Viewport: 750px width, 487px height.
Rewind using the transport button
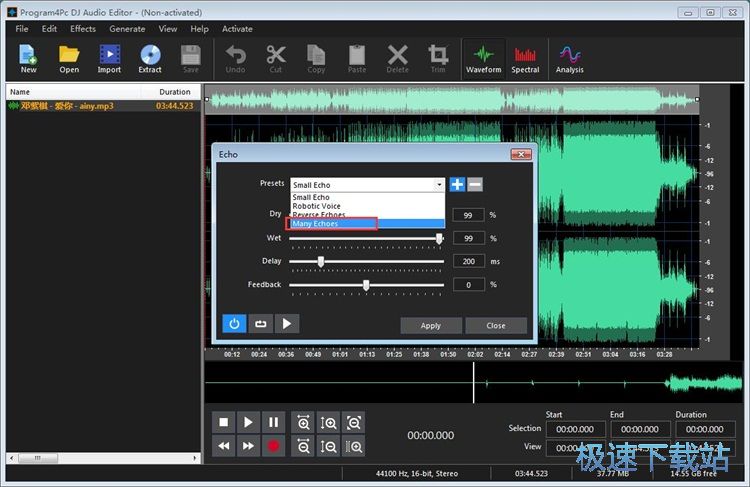[x=223, y=446]
